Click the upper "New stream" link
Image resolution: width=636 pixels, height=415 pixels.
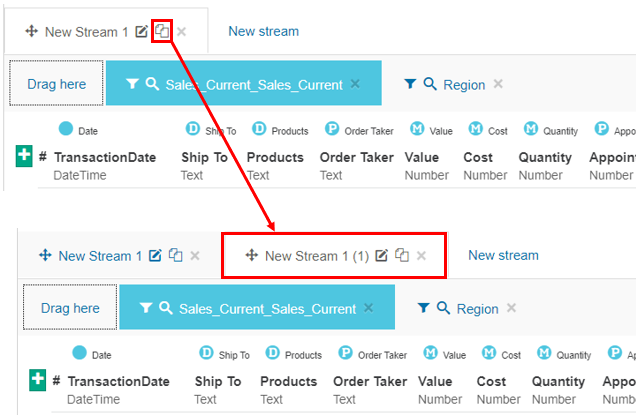coord(263,31)
